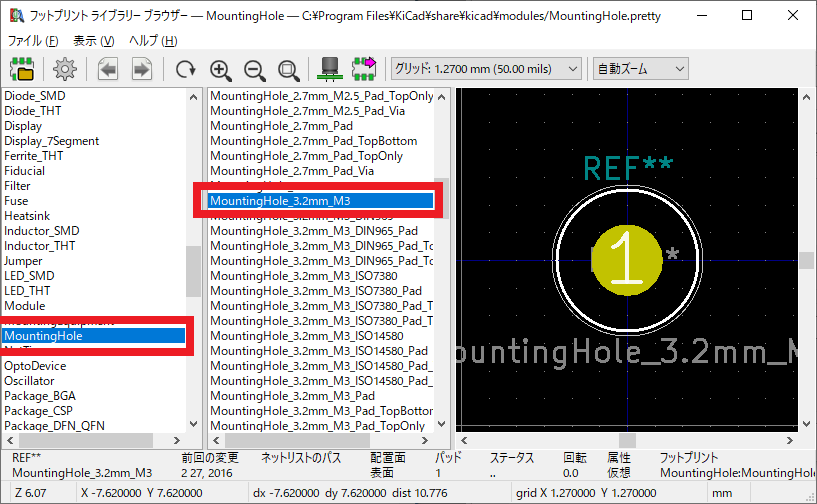This screenshot has width=817, height=504.
Task: Show the next footprint arrow
Action: 142,69
